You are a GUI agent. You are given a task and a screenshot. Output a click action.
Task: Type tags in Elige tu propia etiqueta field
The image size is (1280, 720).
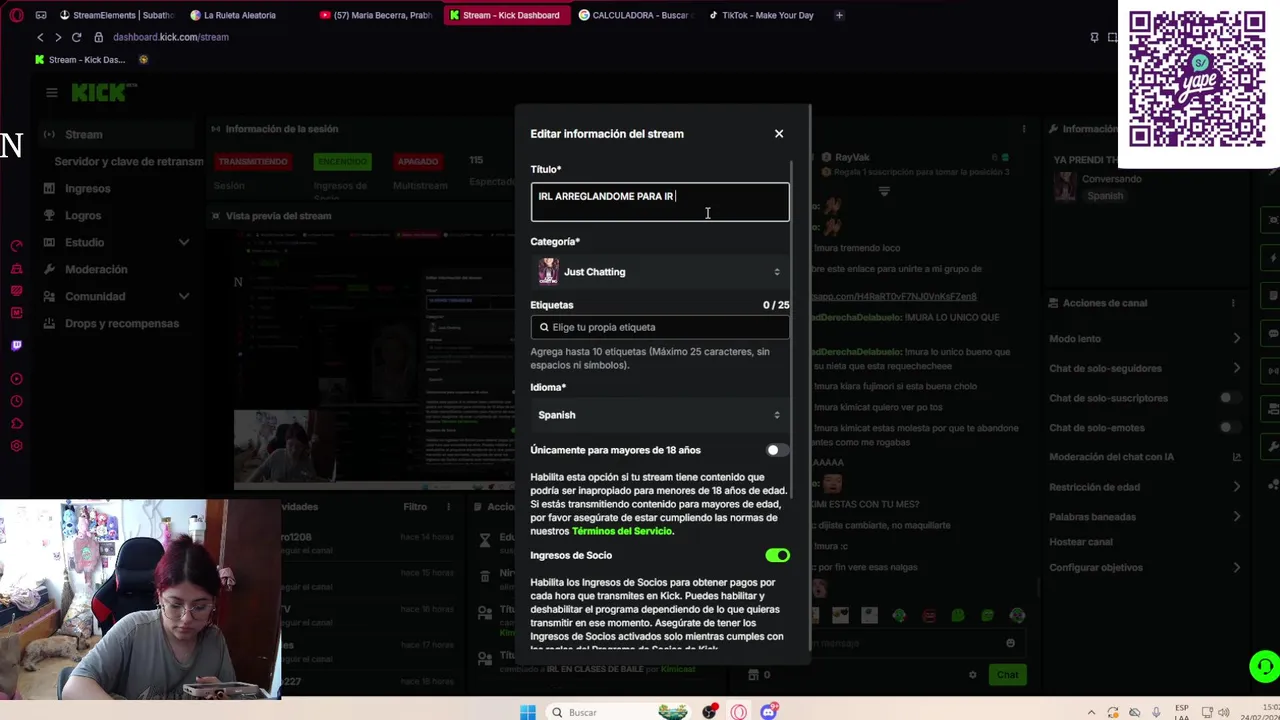click(x=660, y=327)
